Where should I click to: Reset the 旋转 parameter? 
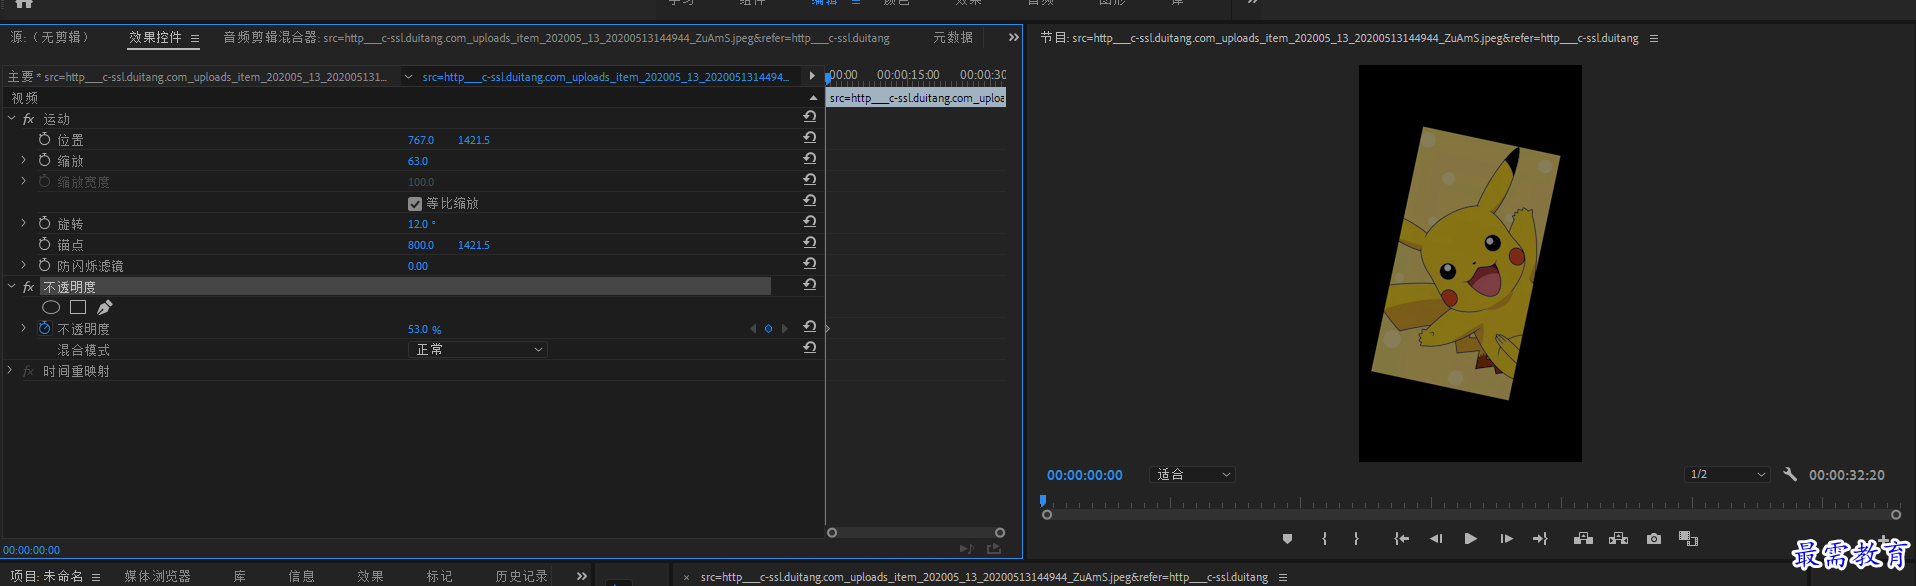click(x=810, y=222)
